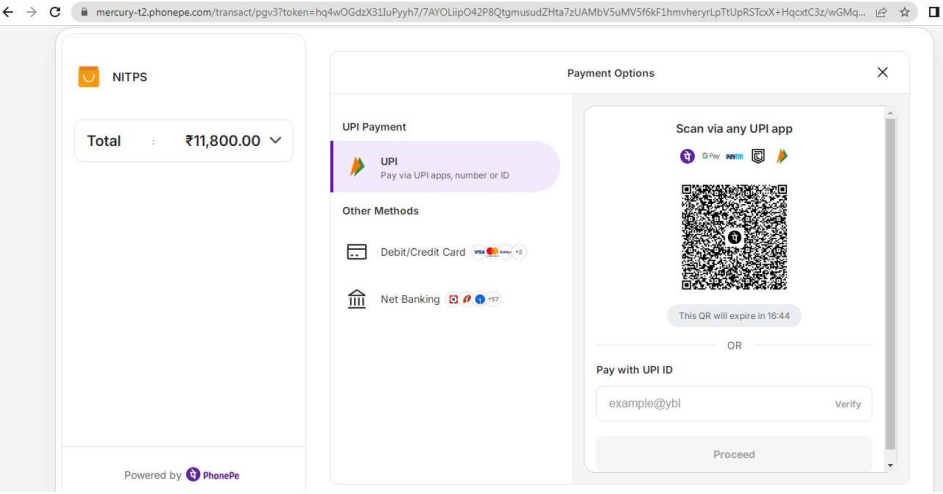Click the UPI QR code image
The image size is (943, 494).
click(734, 237)
